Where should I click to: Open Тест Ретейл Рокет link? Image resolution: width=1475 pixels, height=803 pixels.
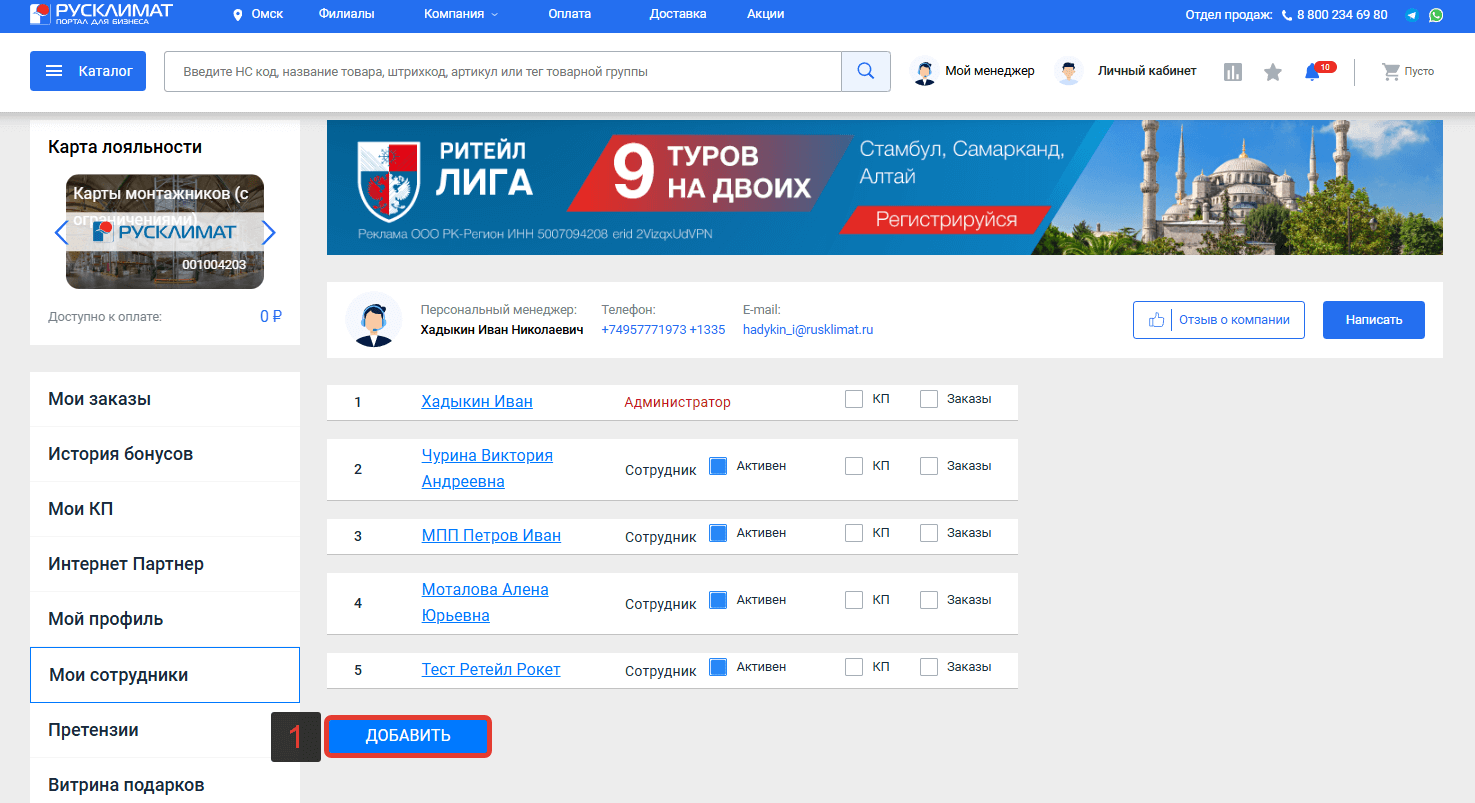[491, 669]
